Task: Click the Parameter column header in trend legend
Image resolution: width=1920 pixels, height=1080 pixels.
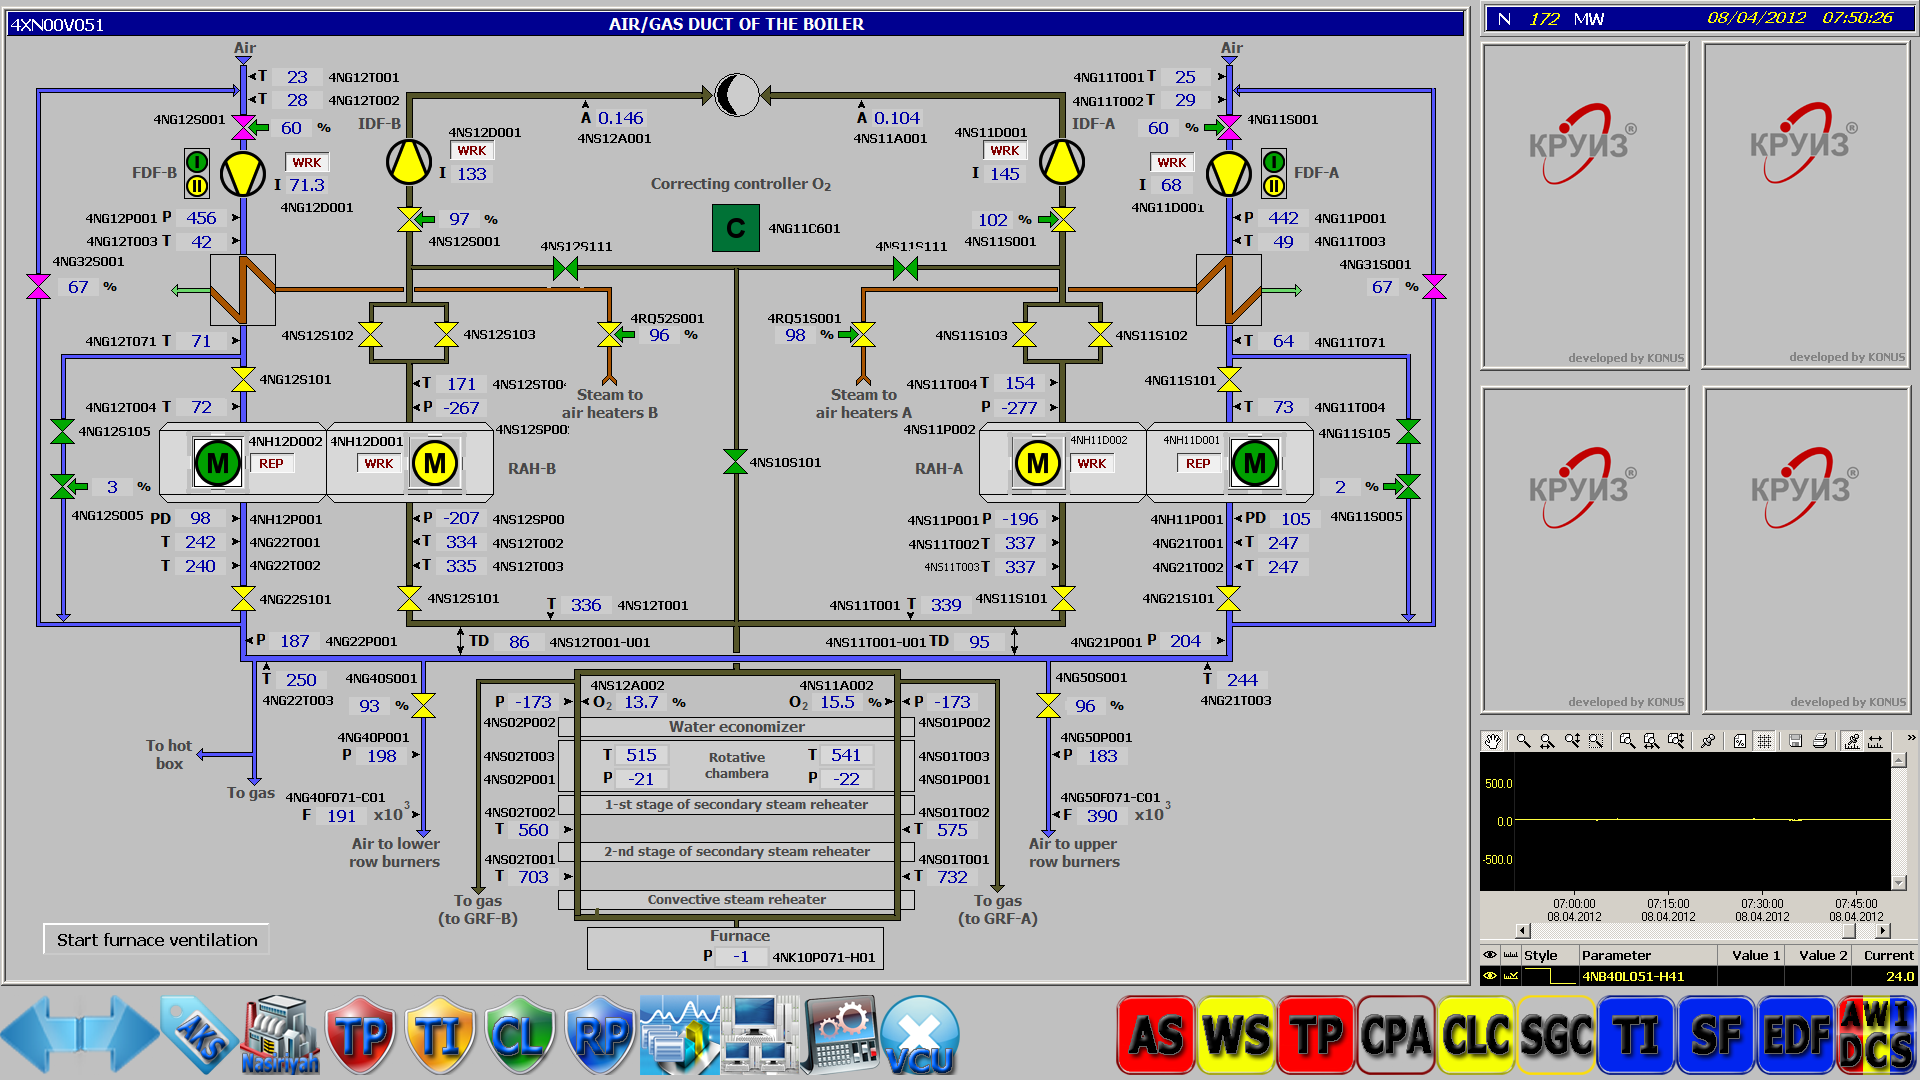Action: click(1648, 955)
